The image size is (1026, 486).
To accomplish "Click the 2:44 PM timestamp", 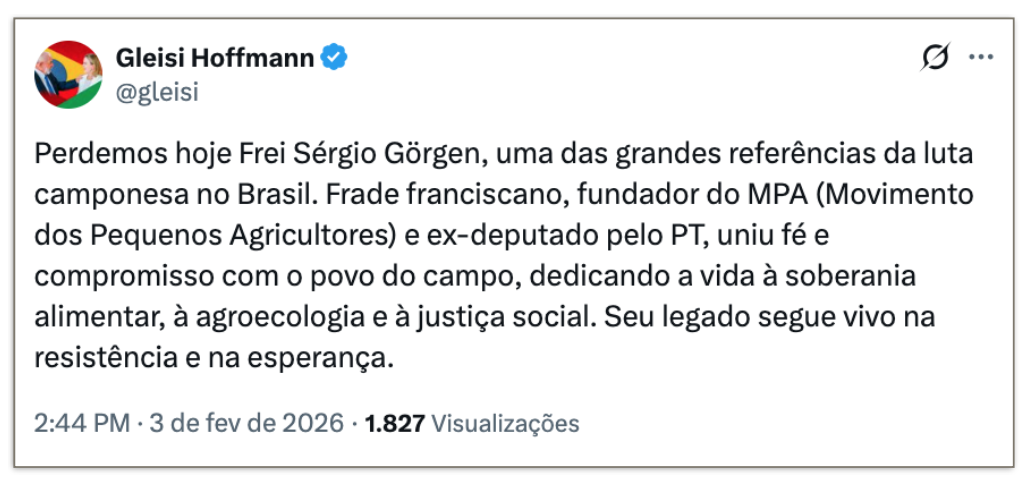I will coord(81,423).
